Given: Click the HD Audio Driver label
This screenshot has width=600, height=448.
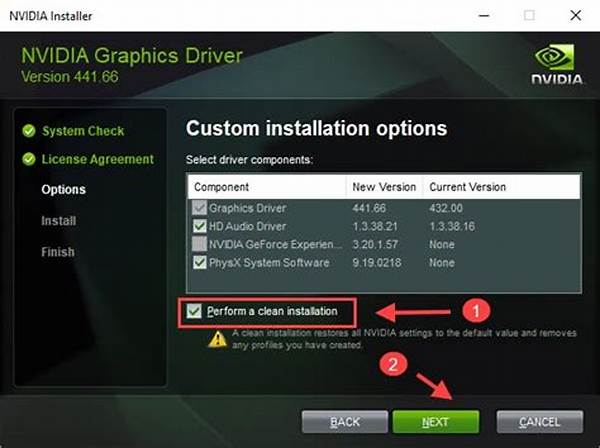Looking at the screenshot, I should pos(248,226).
